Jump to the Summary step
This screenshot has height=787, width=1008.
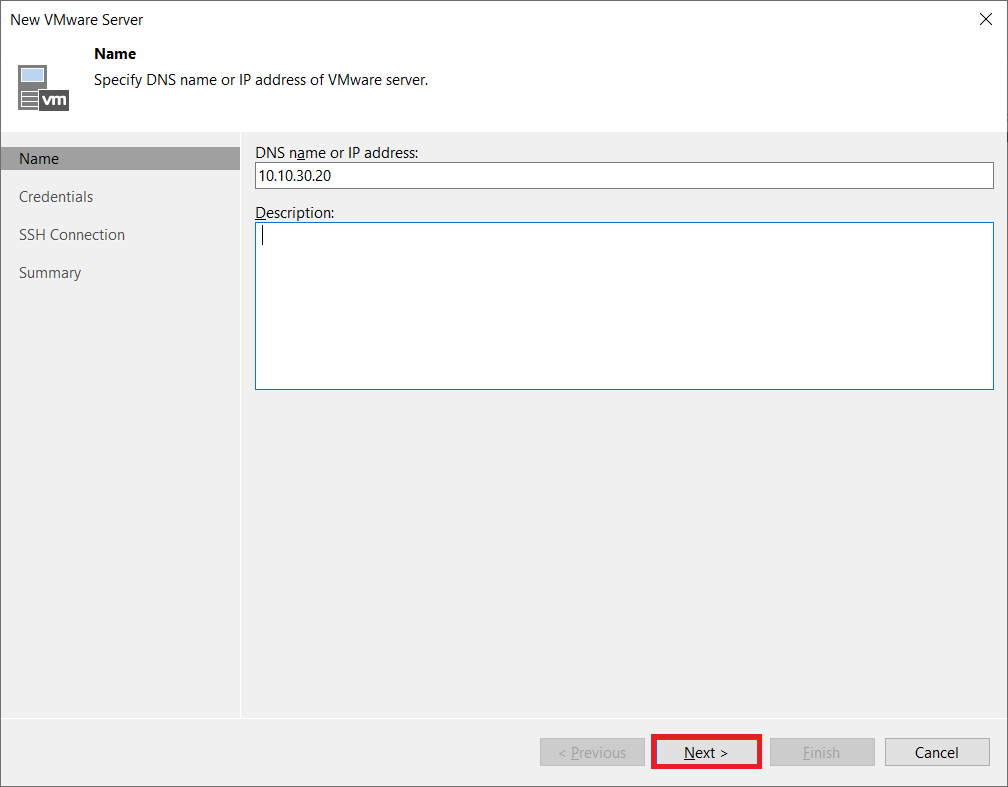[x=50, y=273]
